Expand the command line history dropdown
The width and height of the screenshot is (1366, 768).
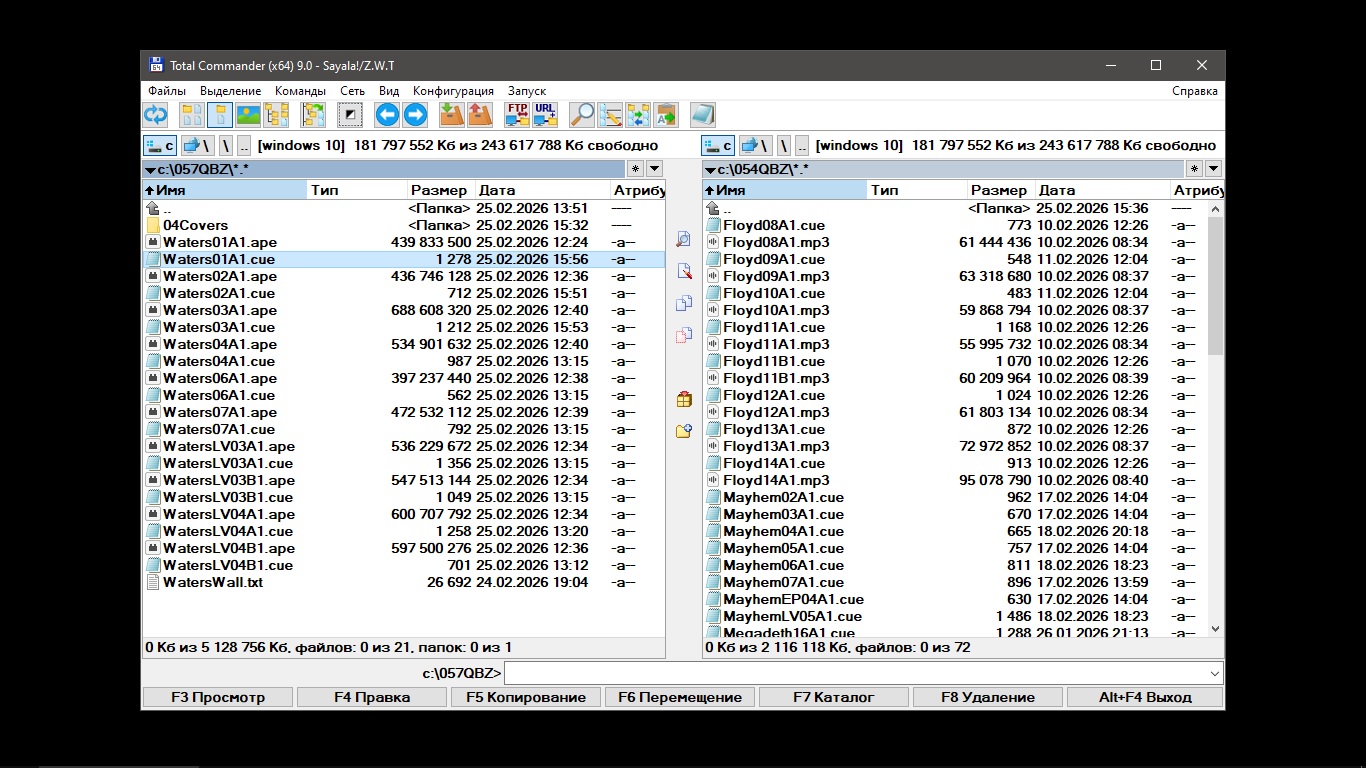tap(1215, 674)
